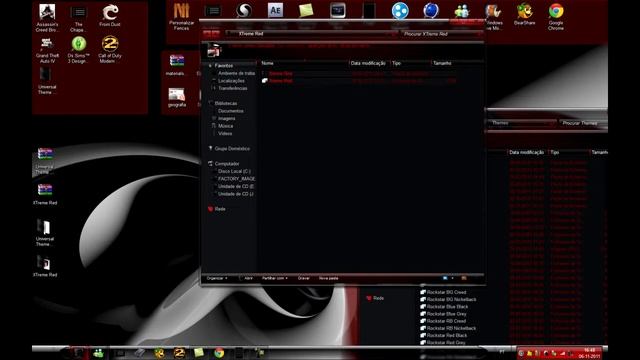Open Call of Duty icon on the taskbar

[180, 353]
